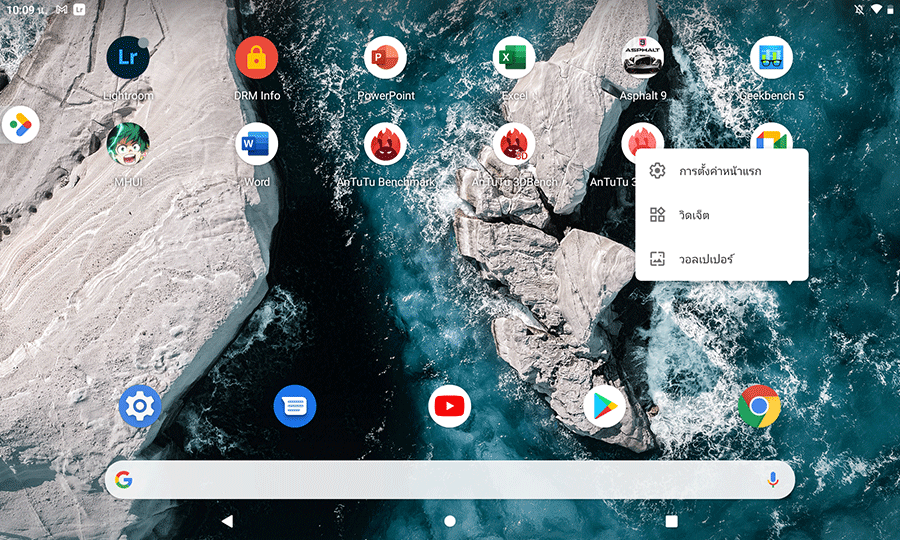Open the MHUI app
The width and height of the screenshot is (900, 540).
coord(128,144)
